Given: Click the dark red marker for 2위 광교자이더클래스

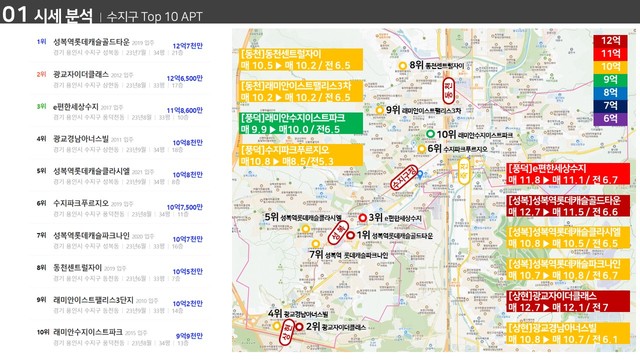Looking at the screenshot, I should (299, 327).
